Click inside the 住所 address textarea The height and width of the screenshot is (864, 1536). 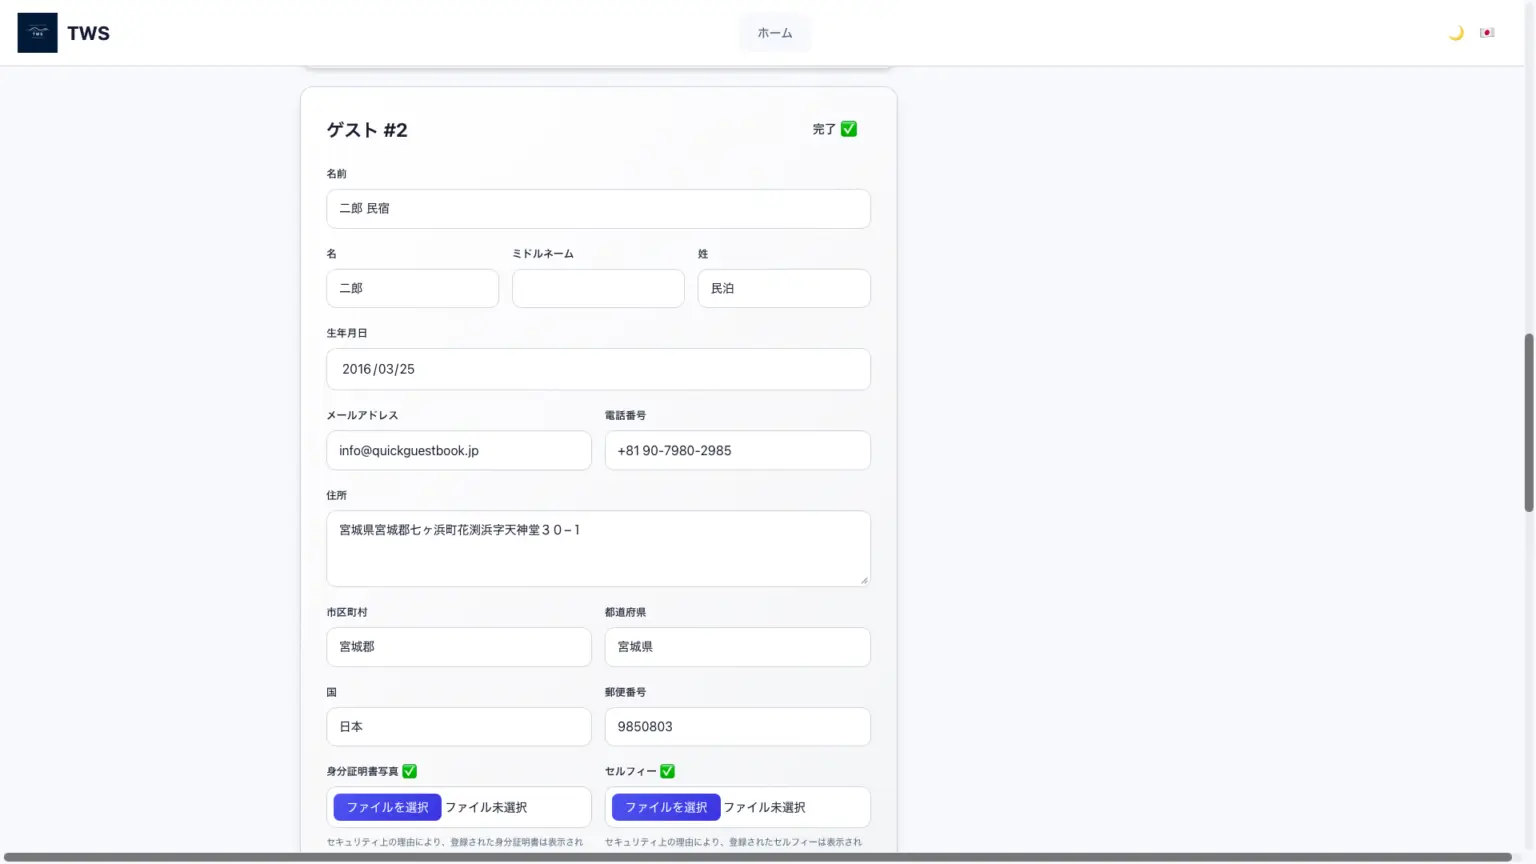point(598,548)
